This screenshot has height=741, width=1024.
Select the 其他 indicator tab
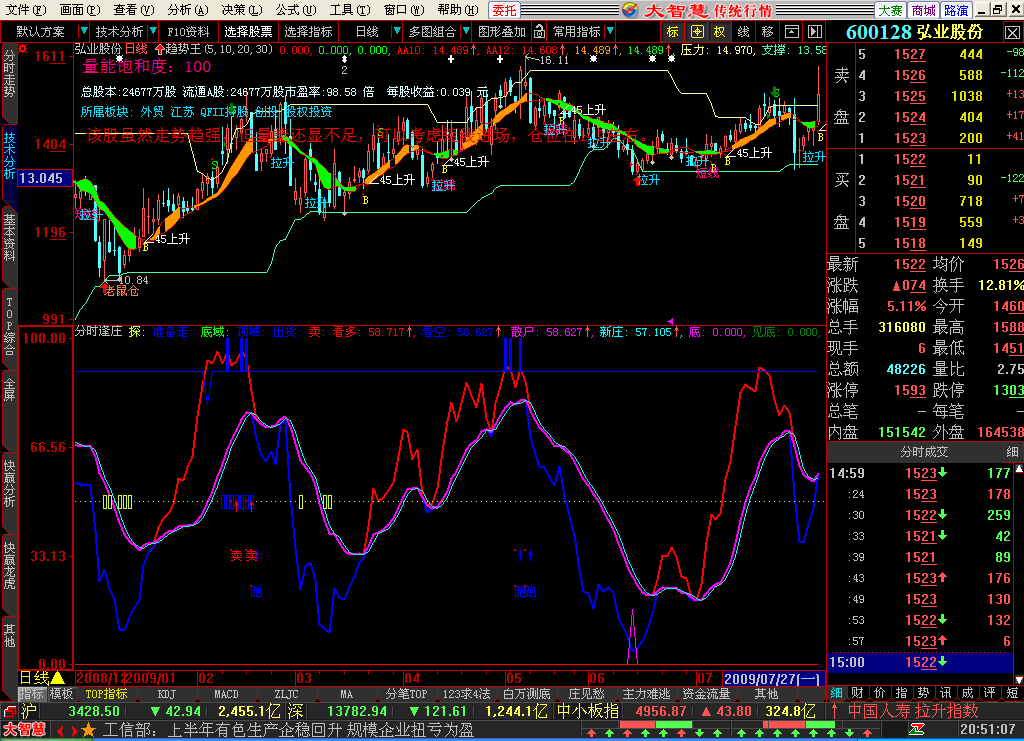pyautogui.click(x=766, y=694)
